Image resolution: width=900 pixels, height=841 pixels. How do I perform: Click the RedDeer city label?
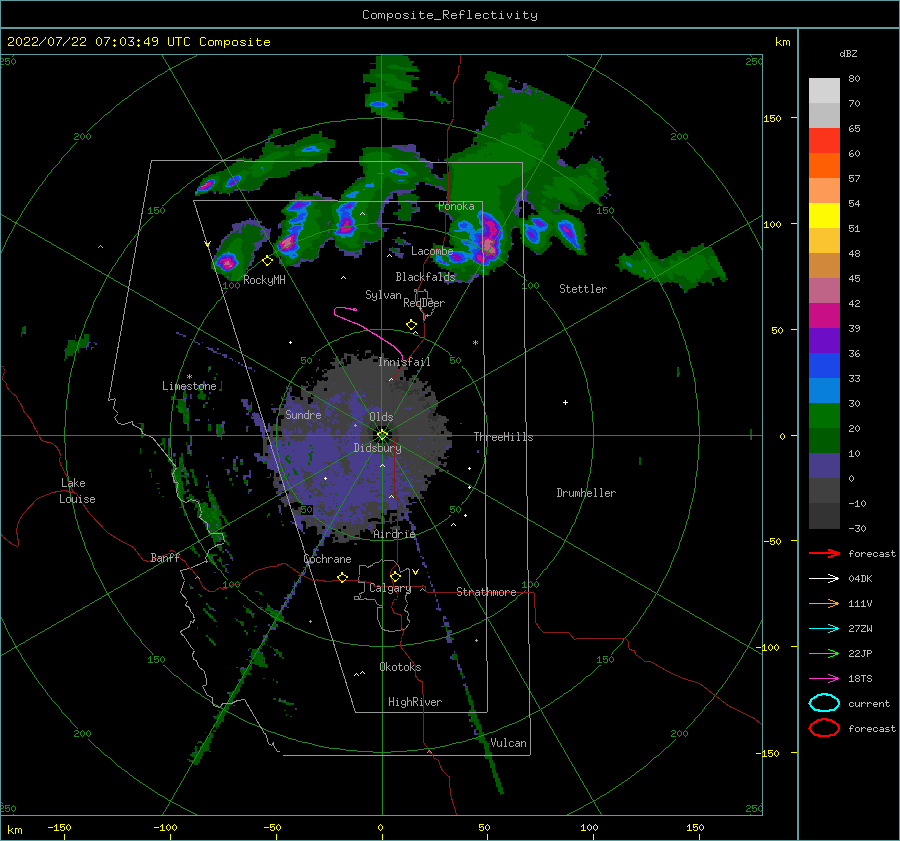pyautogui.click(x=424, y=303)
